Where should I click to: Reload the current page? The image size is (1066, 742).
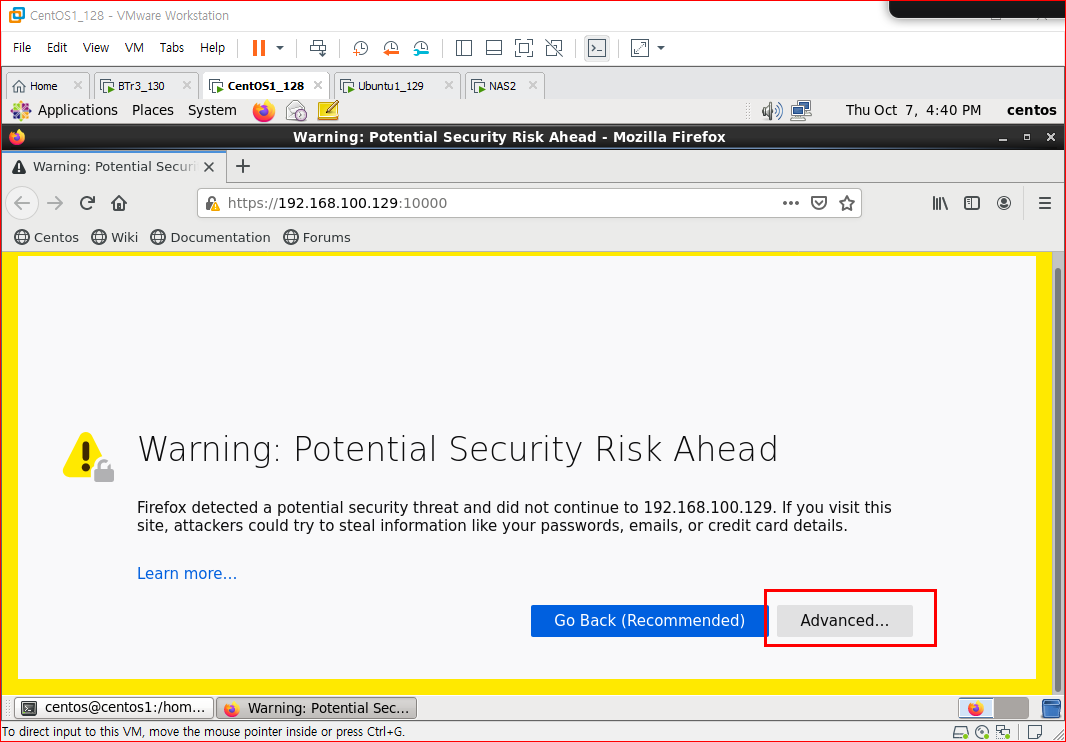coord(87,203)
